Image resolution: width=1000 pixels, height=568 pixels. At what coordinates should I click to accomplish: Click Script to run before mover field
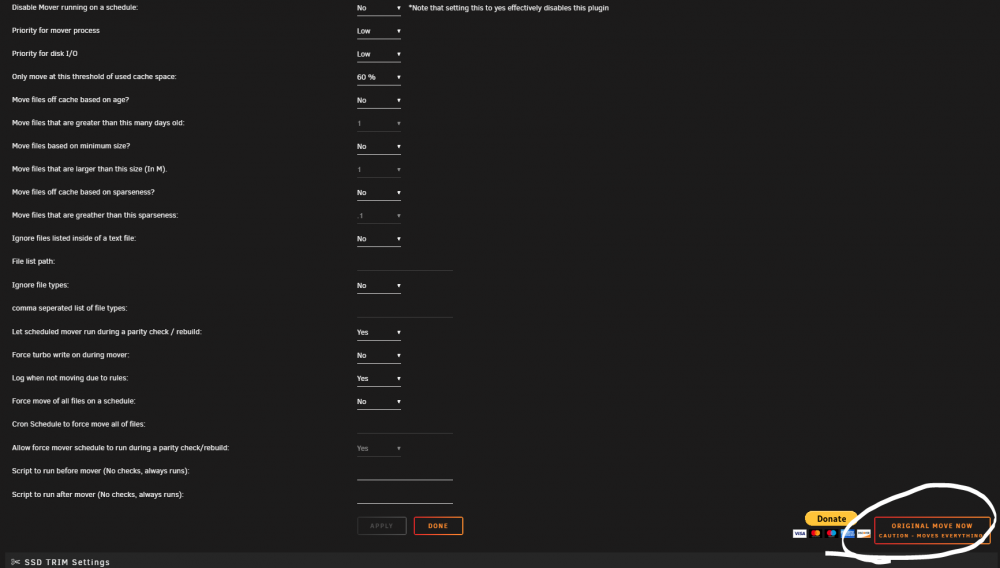(x=405, y=472)
